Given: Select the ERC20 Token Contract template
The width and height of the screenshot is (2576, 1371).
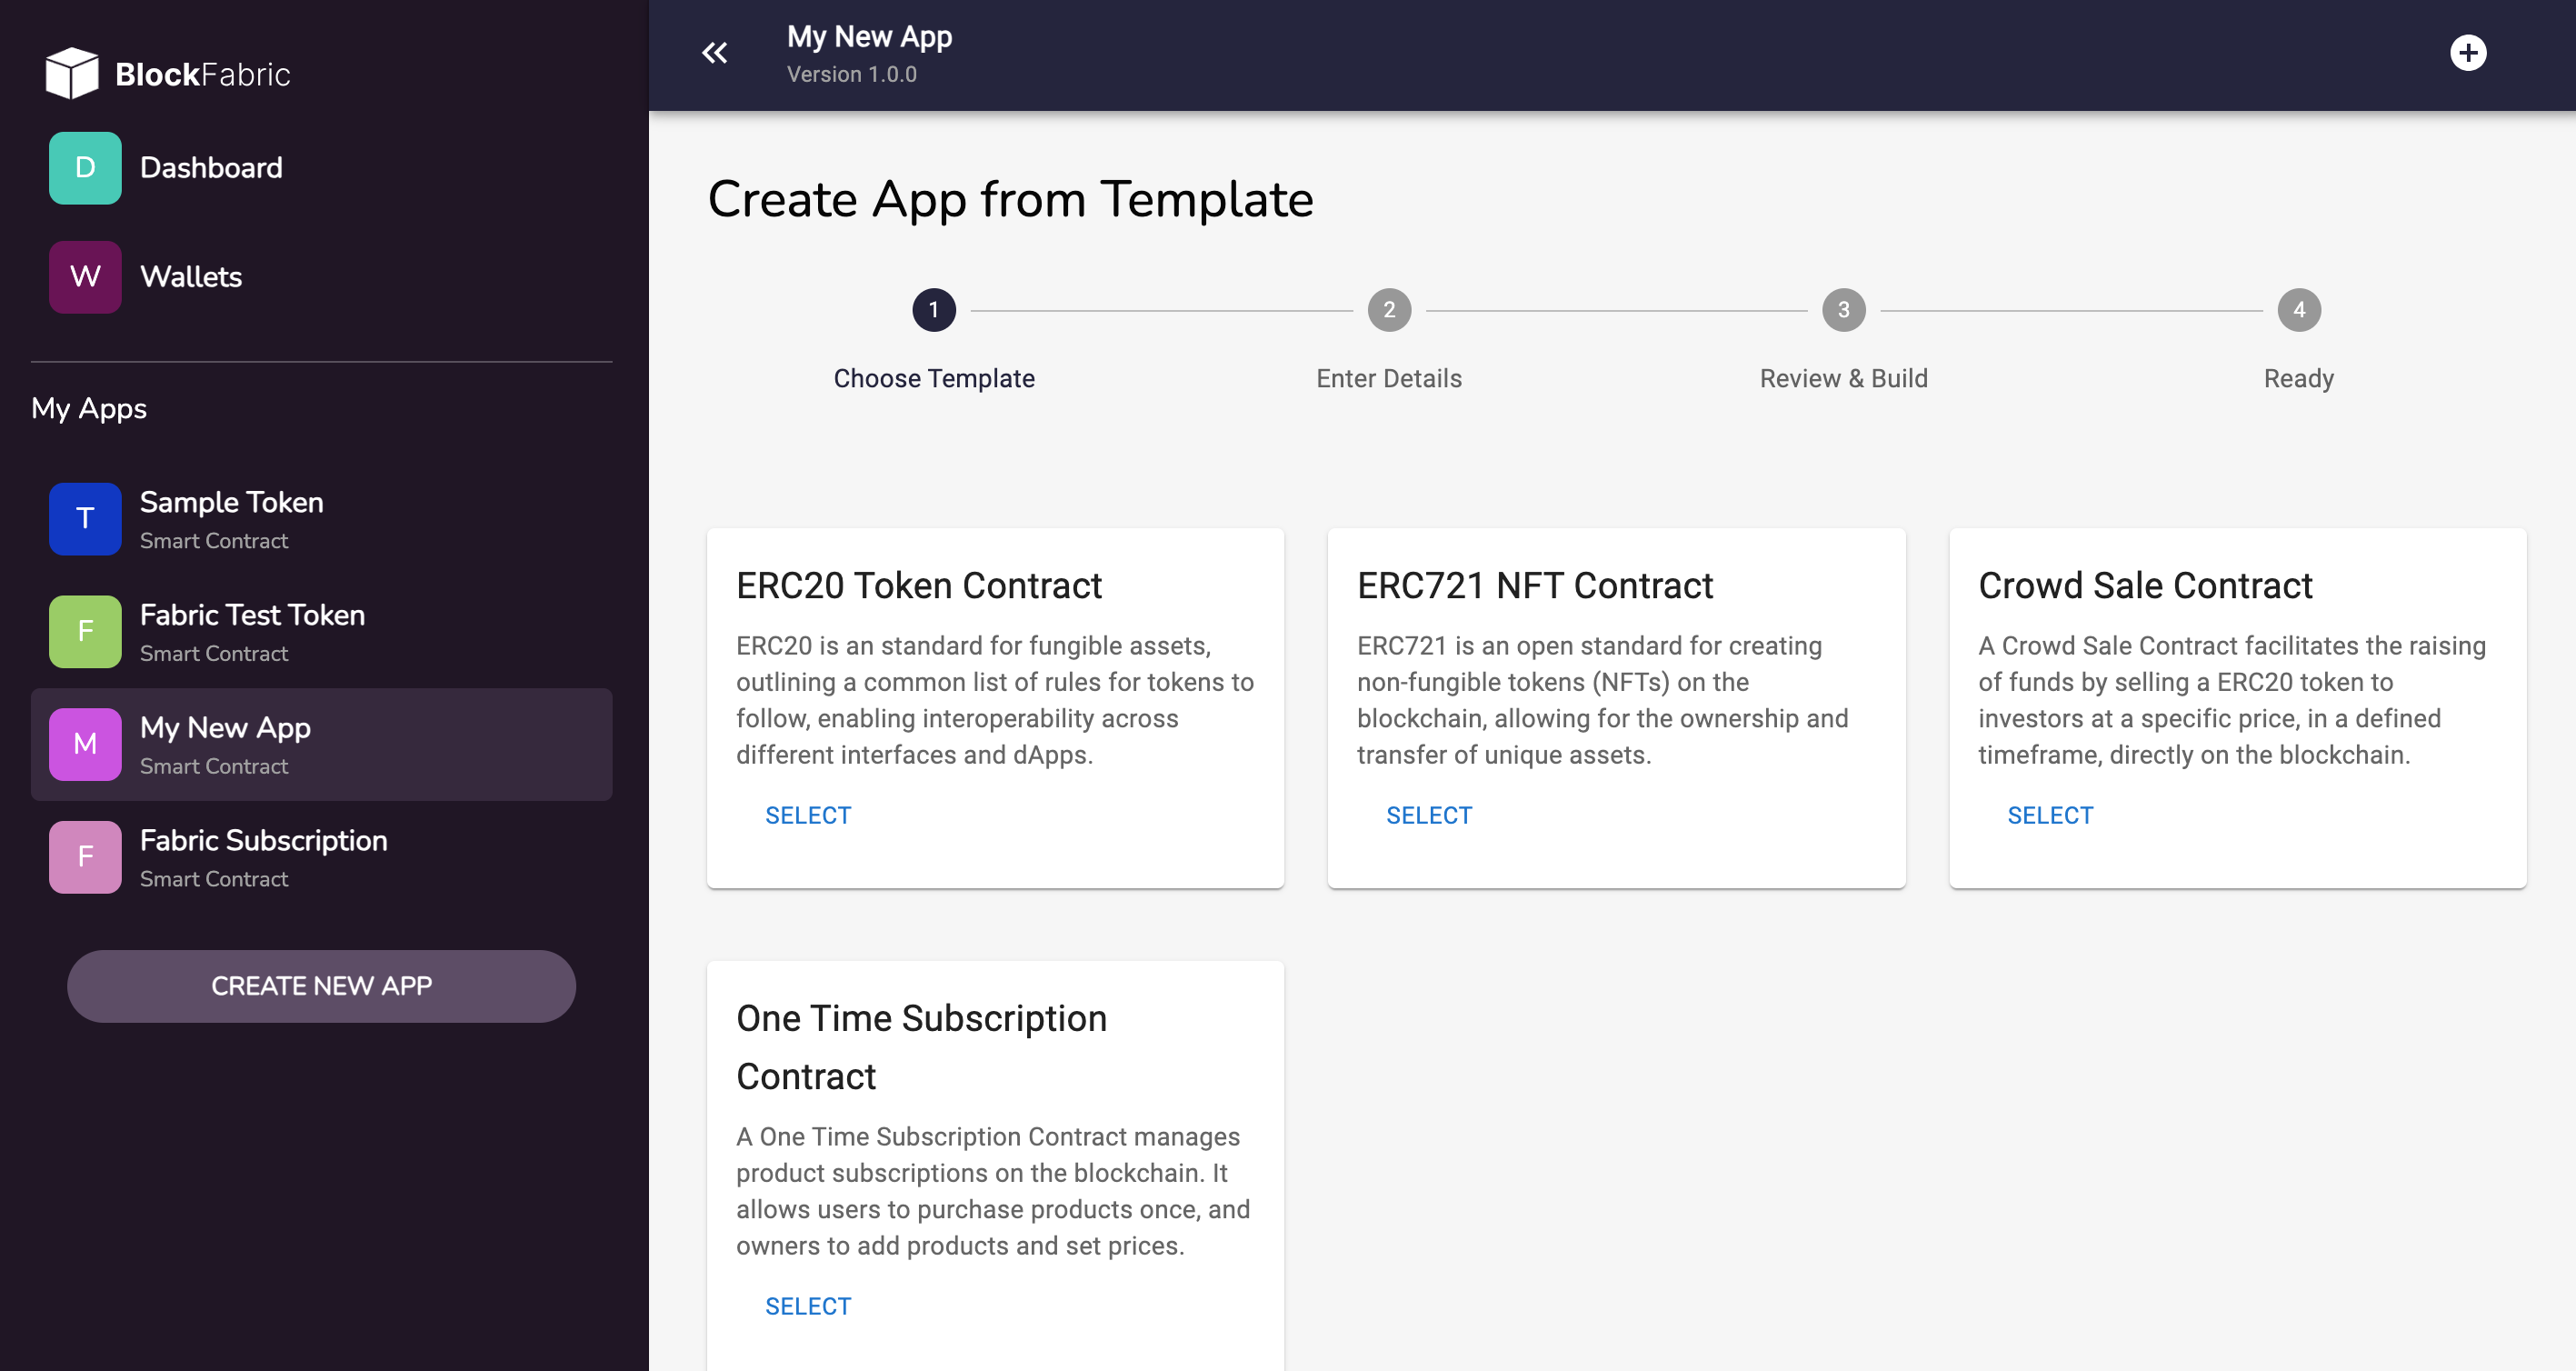Looking at the screenshot, I should 807,815.
